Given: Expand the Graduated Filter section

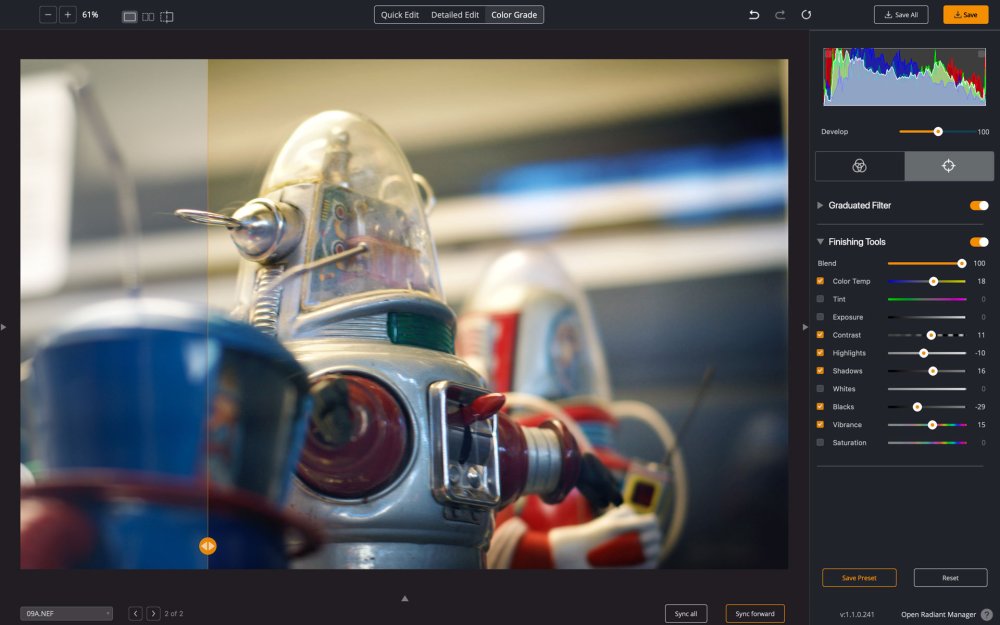Looking at the screenshot, I should click(821, 205).
